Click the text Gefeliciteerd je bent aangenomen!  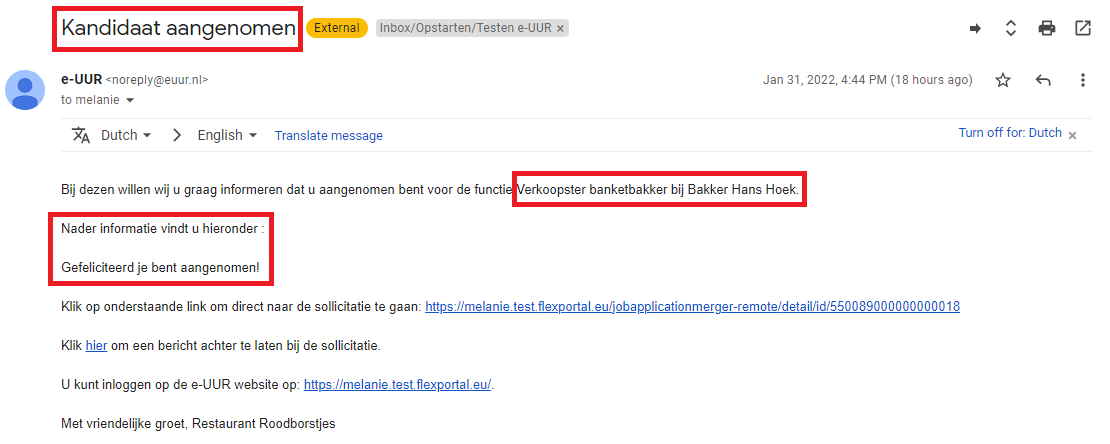click(161, 268)
